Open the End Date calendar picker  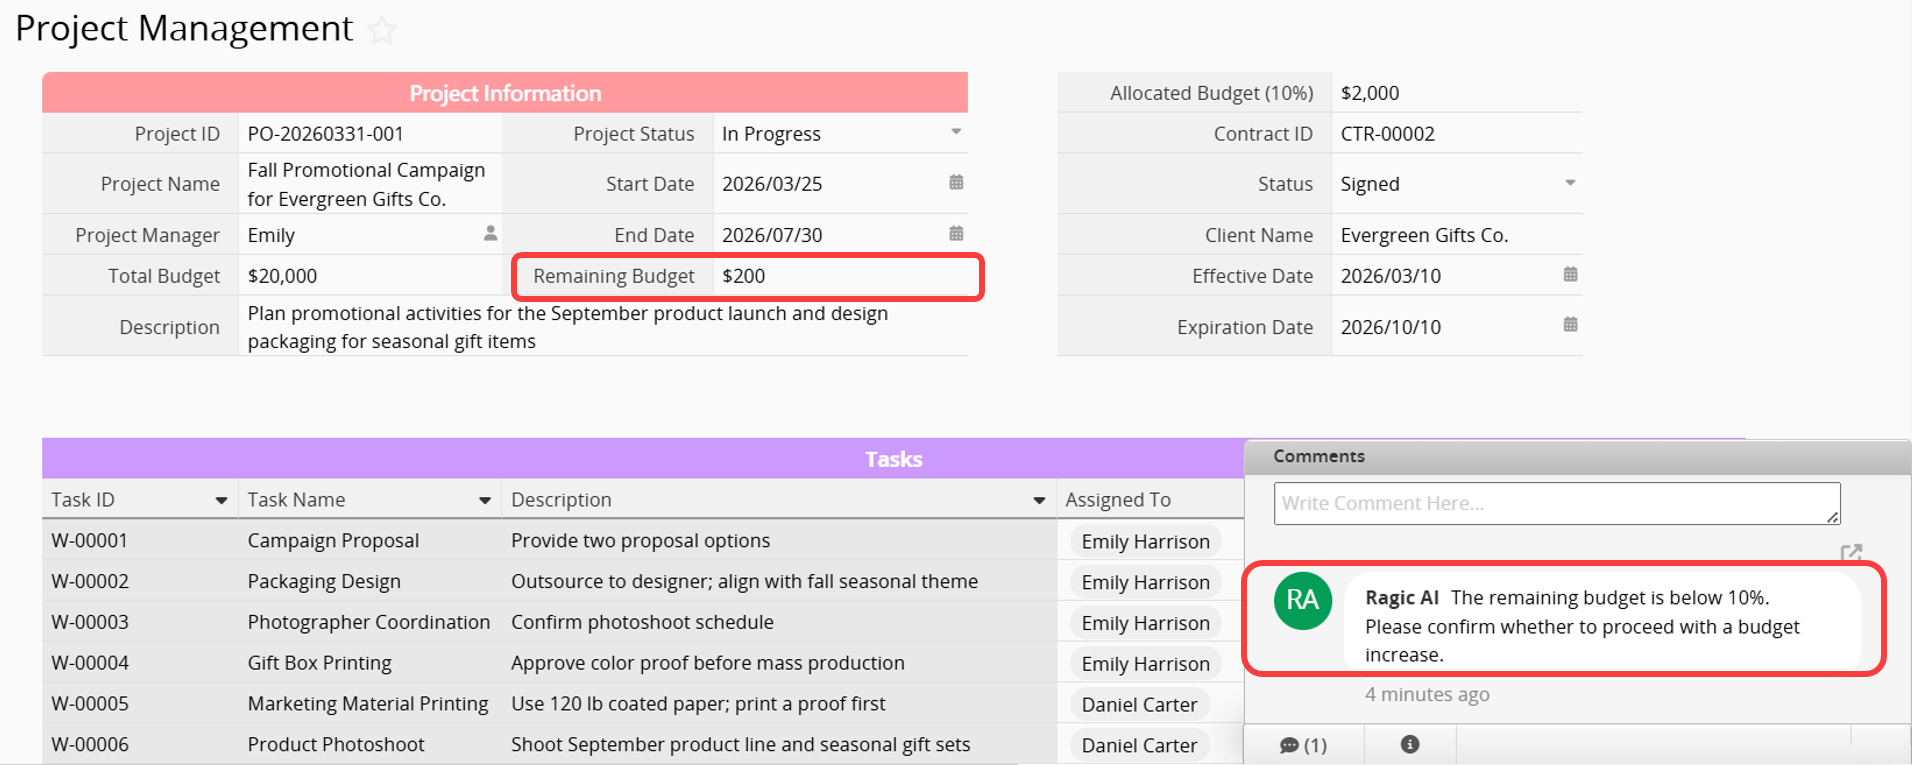coord(956,233)
